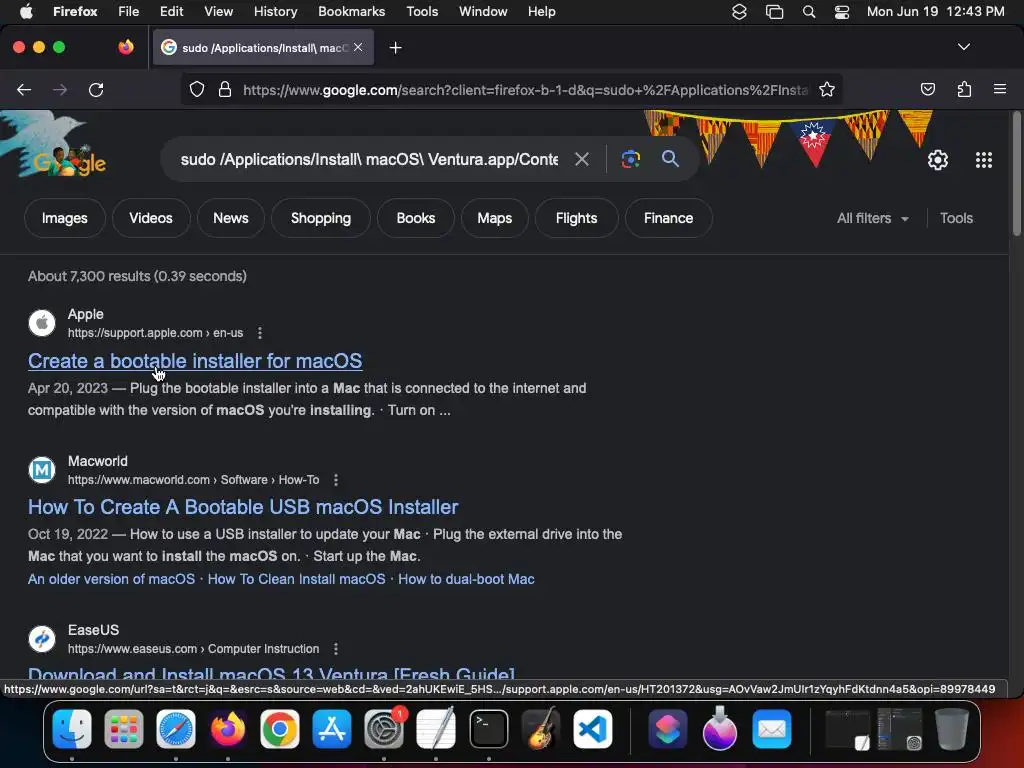Screen dimensions: 1024x768
Task: Open the Apple result options three-dot menu
Action: point(260,333)
